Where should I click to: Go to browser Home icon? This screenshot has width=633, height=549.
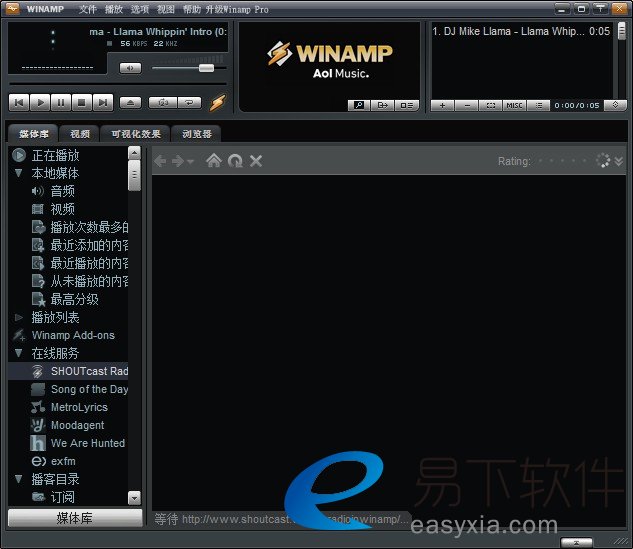pos(214,161)
